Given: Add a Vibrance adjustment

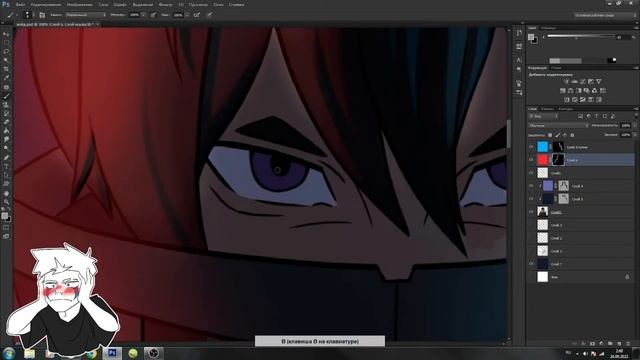Looking at the screenshot, I should click(x=599, y=81).
